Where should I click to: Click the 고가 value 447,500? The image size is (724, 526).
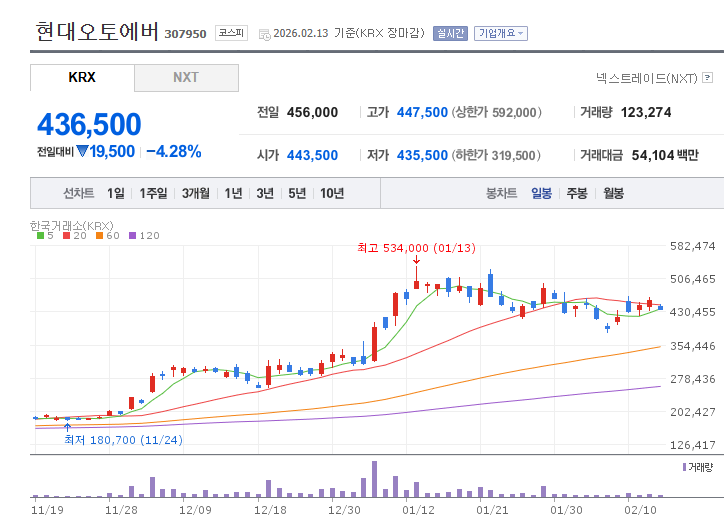pos(422,112)
